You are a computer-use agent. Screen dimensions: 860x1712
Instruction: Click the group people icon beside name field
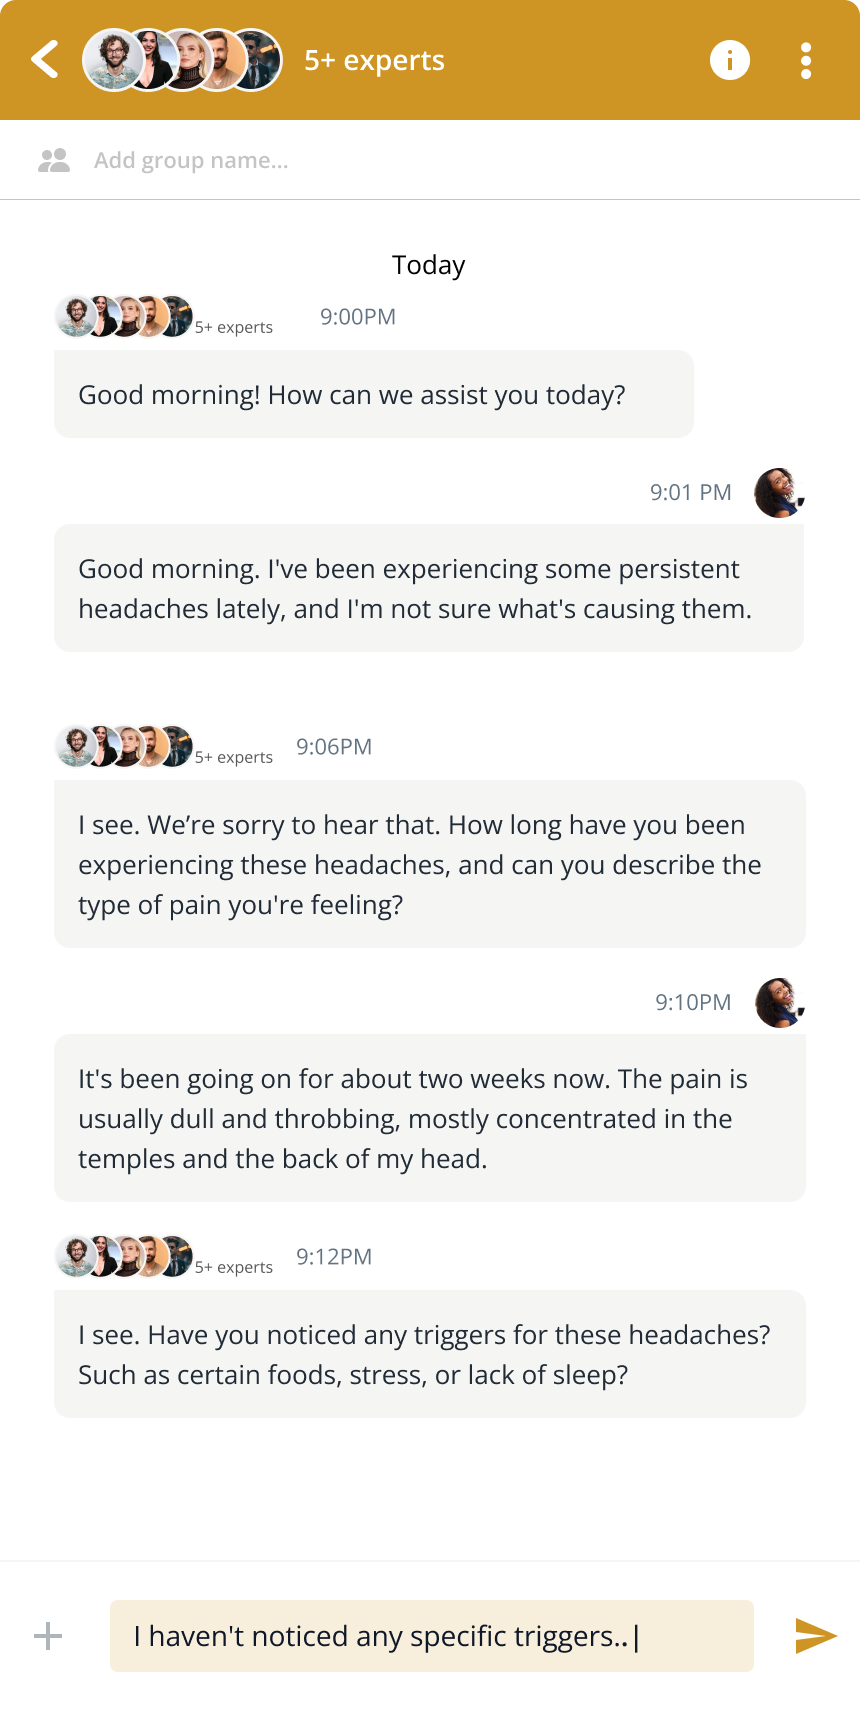click(54, 160)
